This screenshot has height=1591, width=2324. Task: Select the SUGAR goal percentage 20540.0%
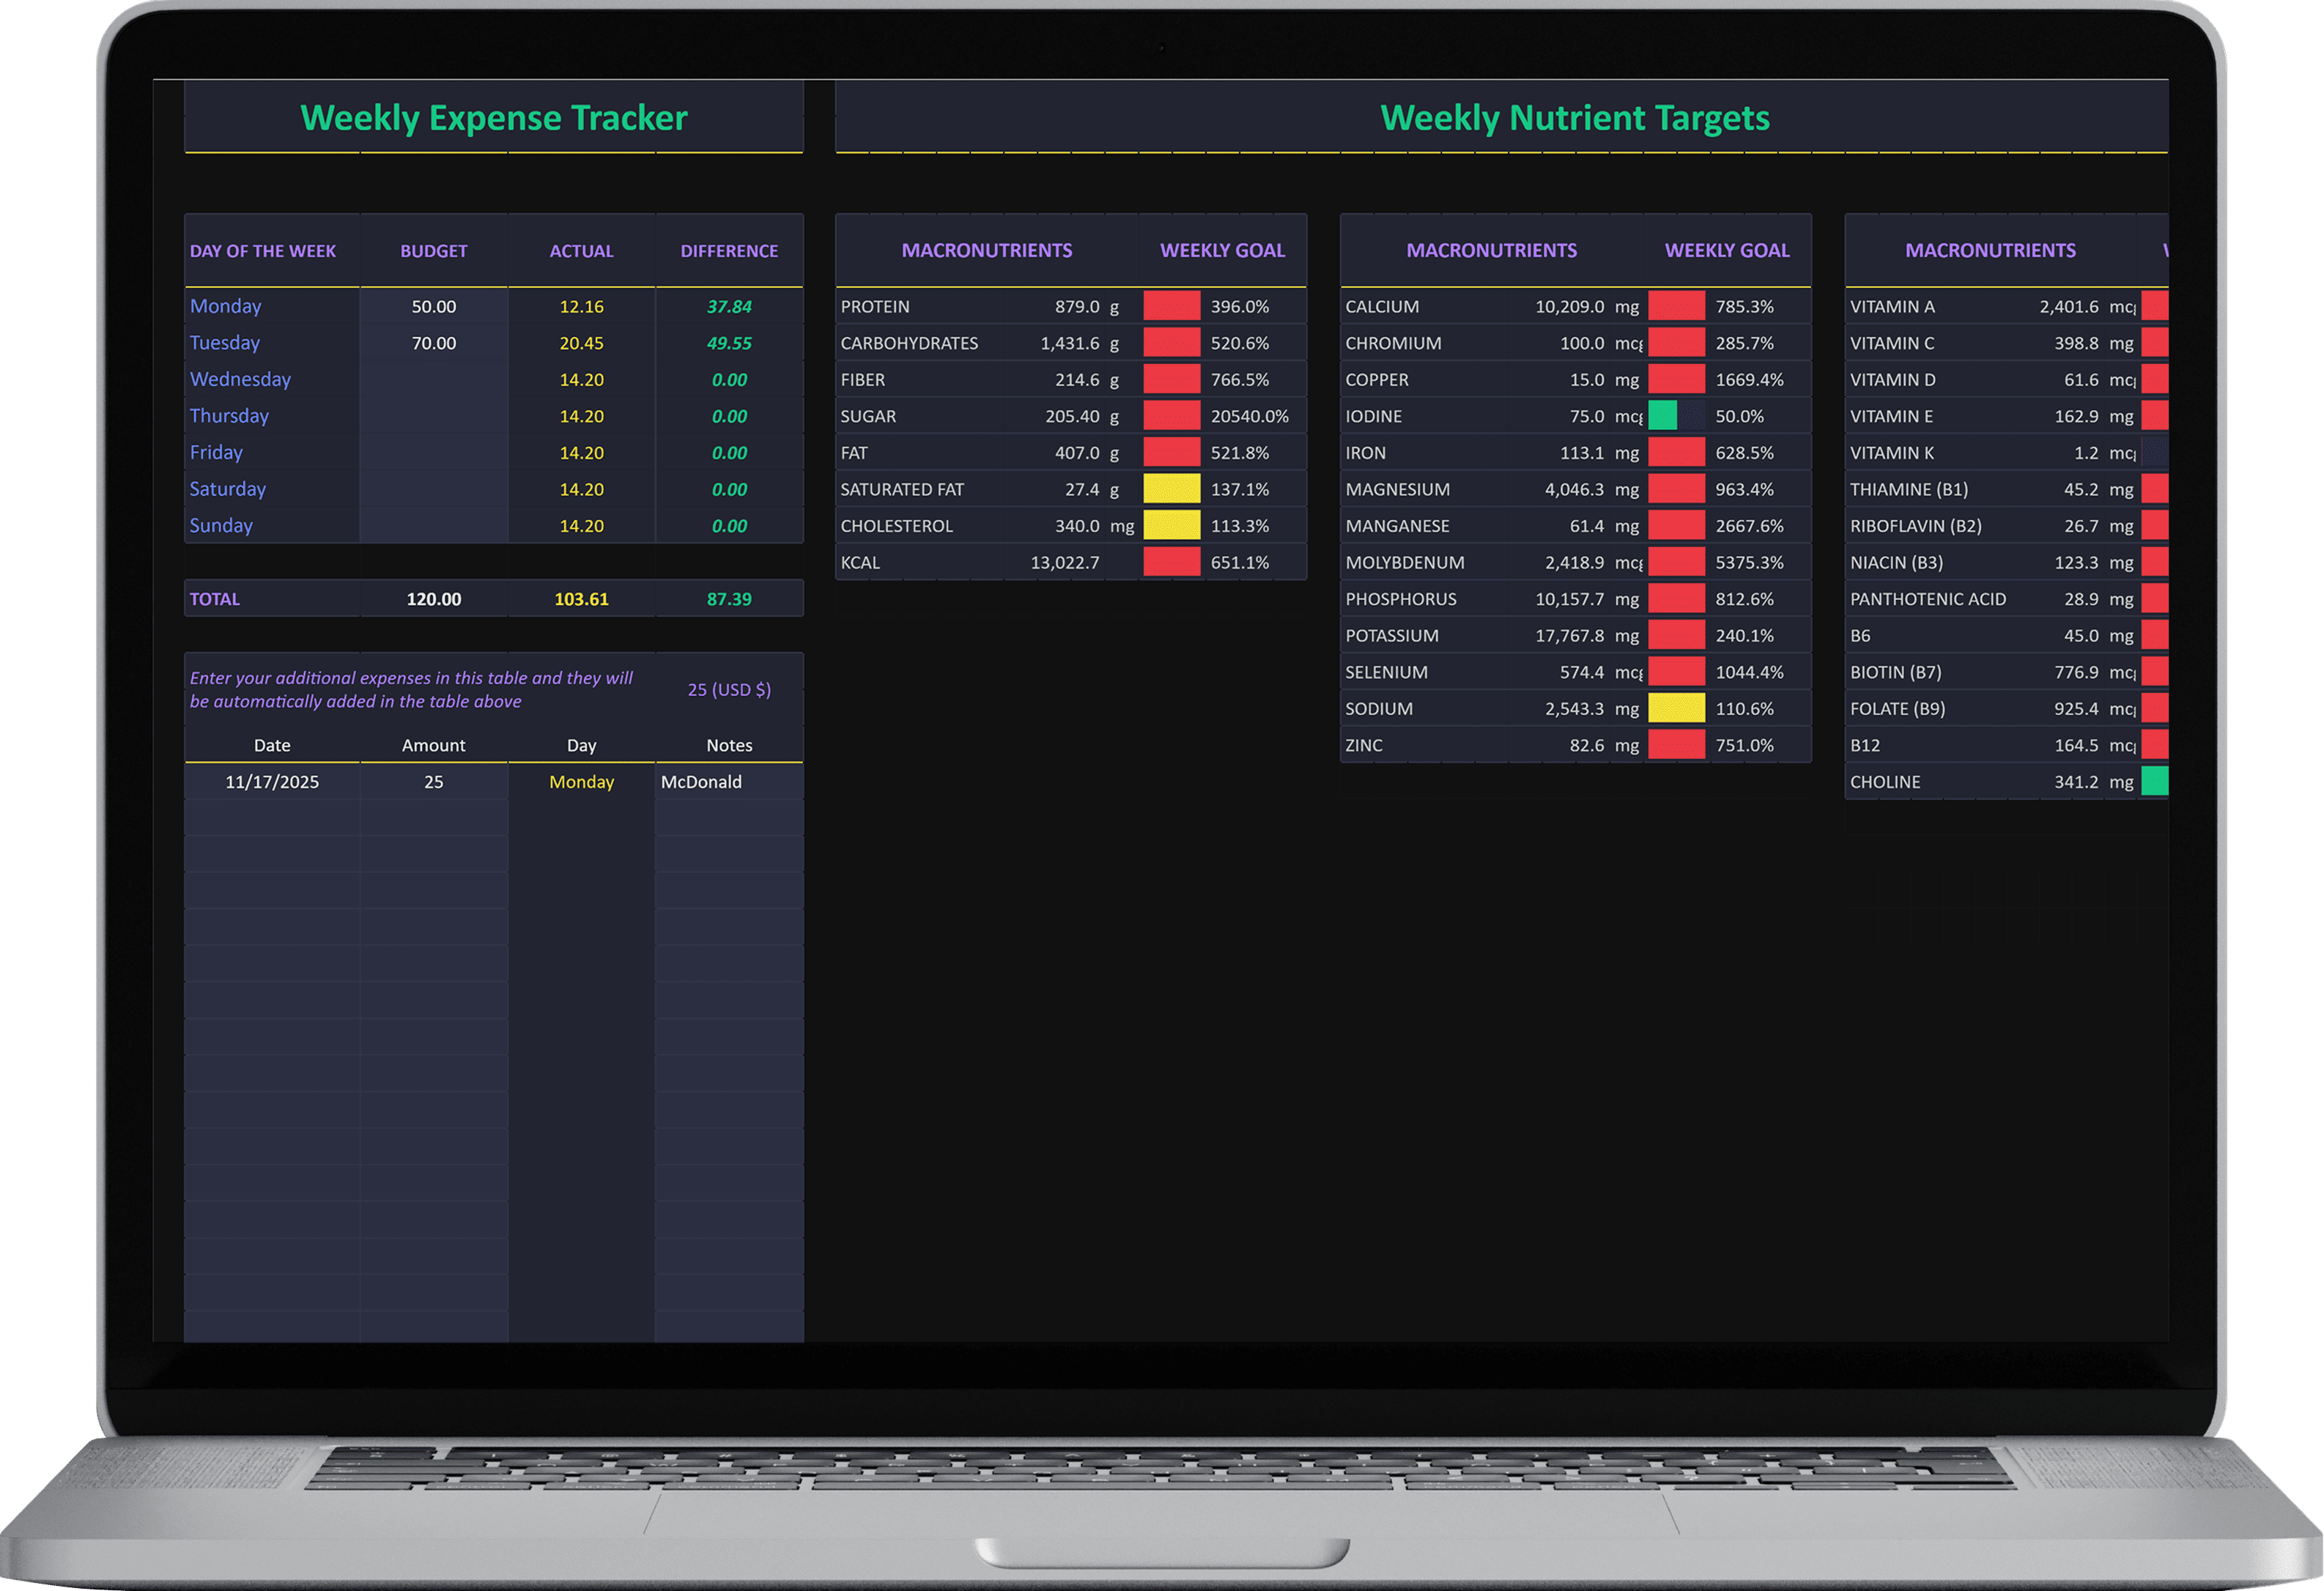pyautogui.click(x=1249, y=416)
